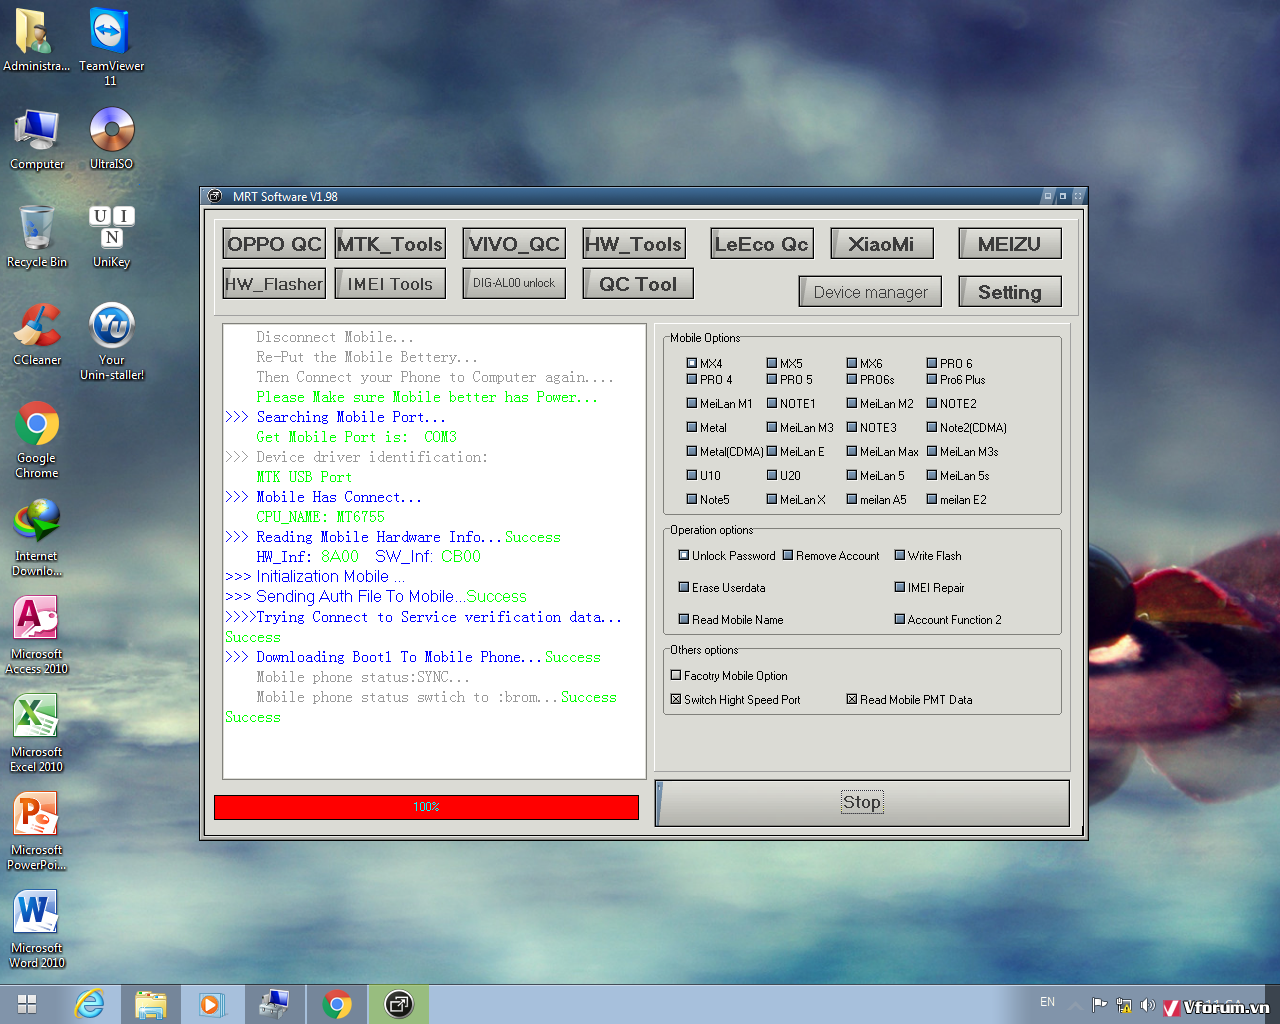Open the Google Chrome desktop icon
1280x1024 pixels.
tap(37, 439)
